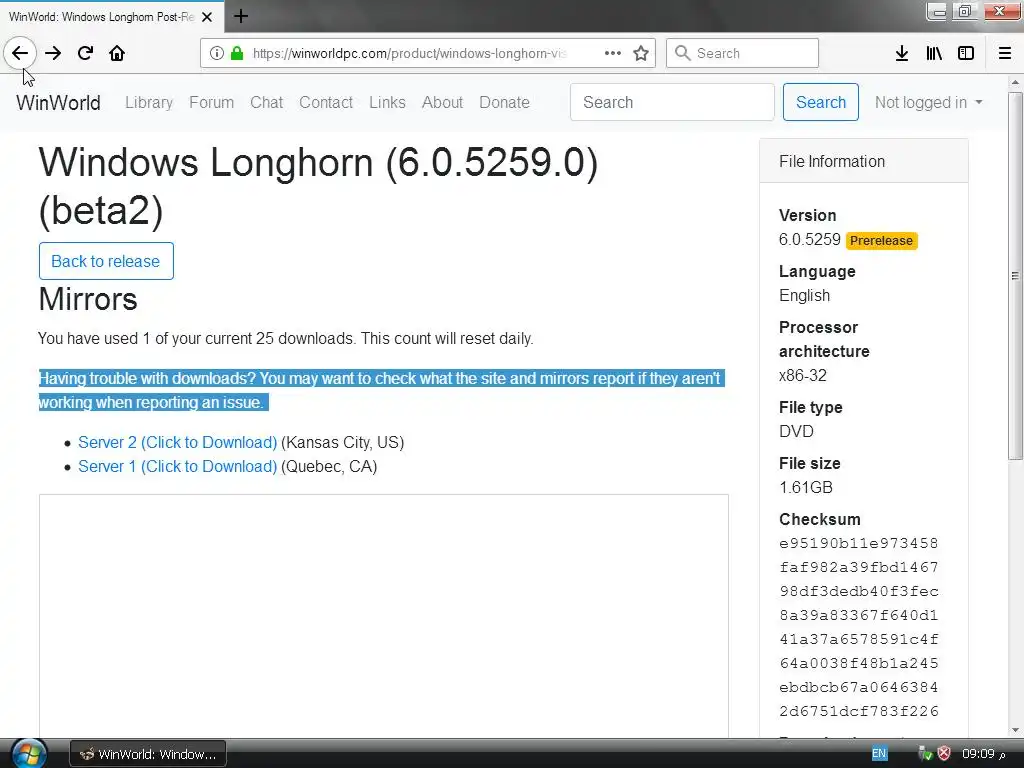Click the file size value 1.61GB
1024x768 pixels.
[806, 487]
